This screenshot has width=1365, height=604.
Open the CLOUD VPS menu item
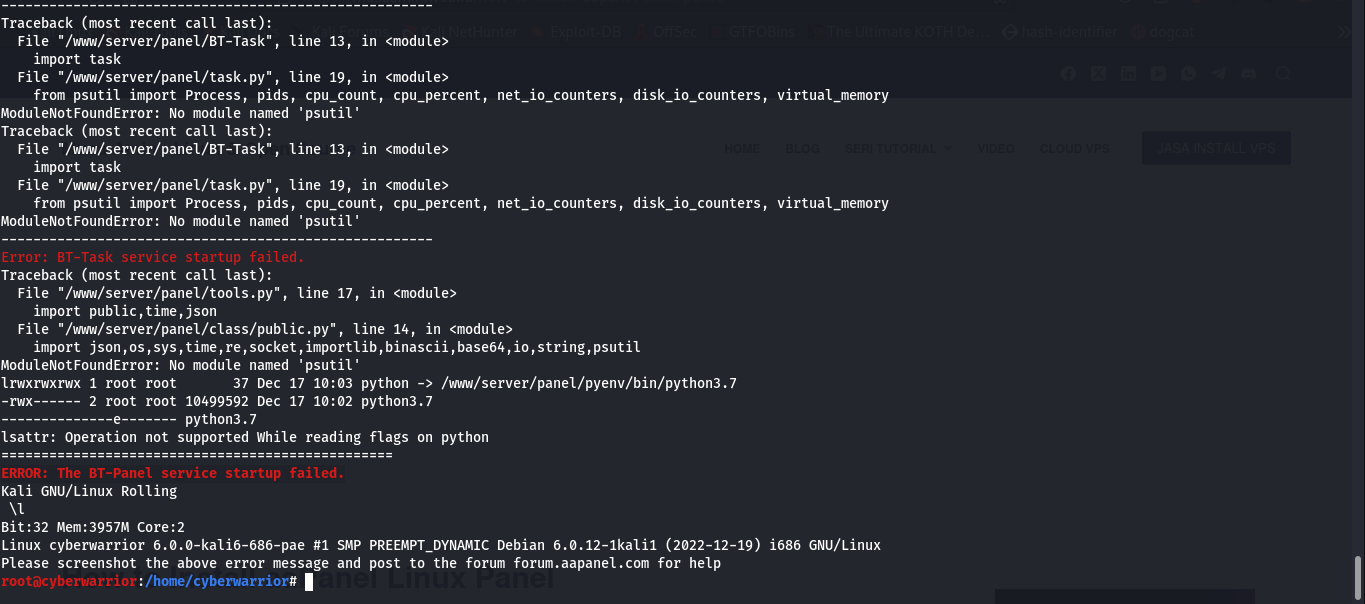1075,148
